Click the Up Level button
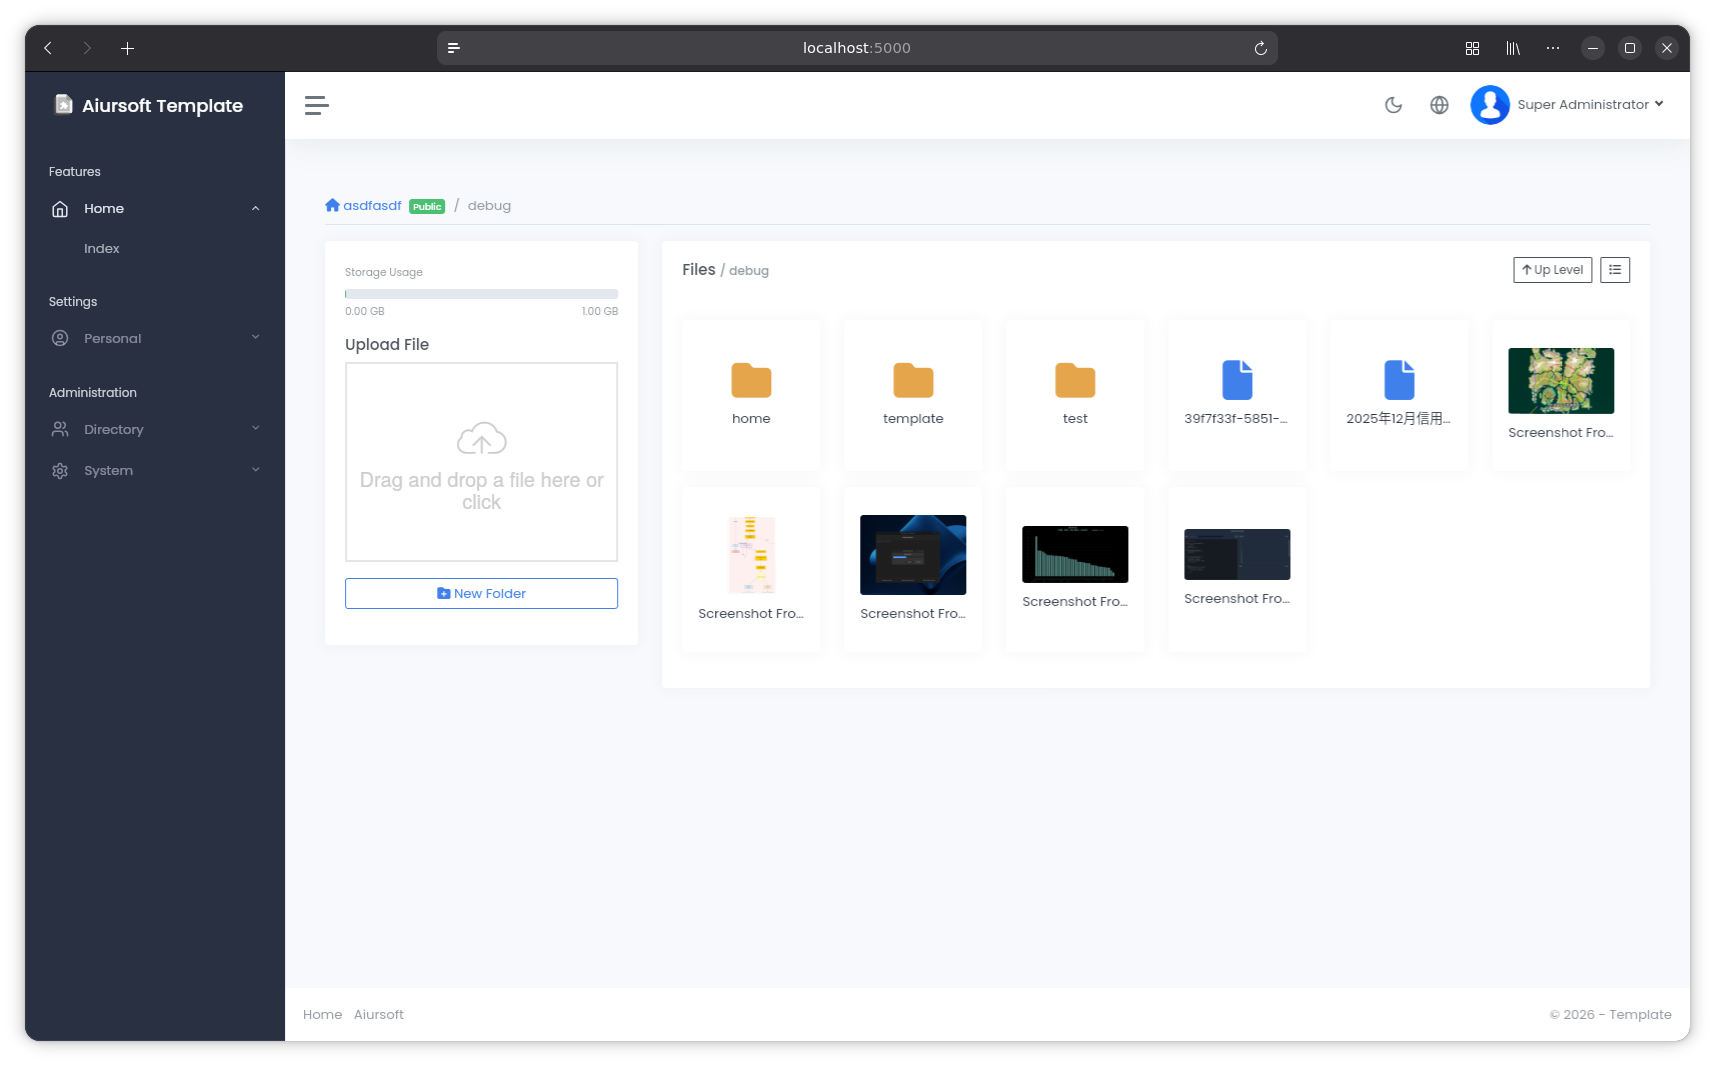The image size is (1715, 1066). click(1552, 269)
